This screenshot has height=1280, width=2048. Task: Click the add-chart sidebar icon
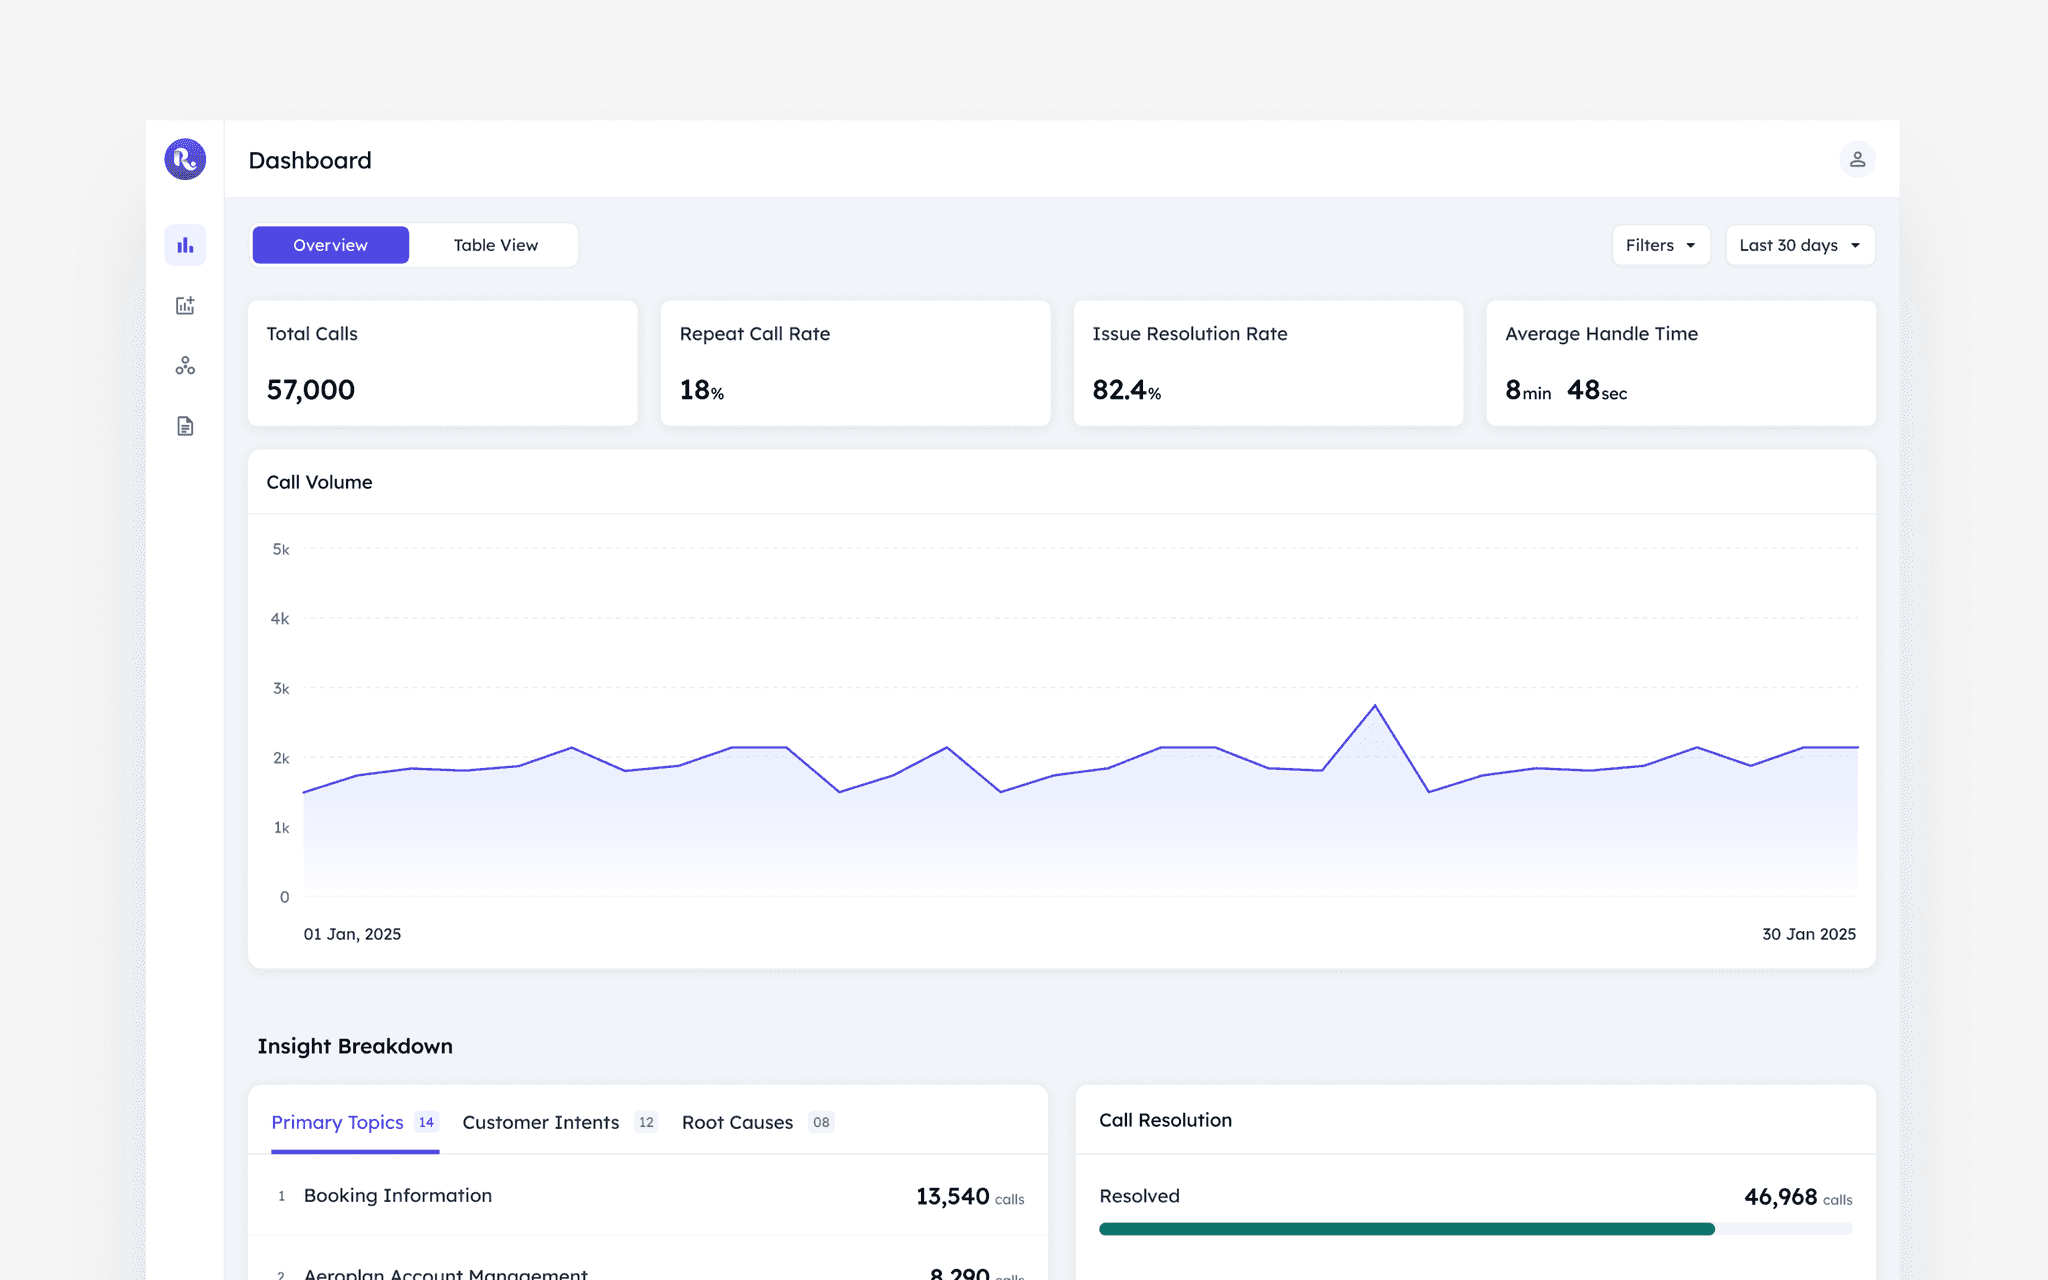[x=185, y=306]
